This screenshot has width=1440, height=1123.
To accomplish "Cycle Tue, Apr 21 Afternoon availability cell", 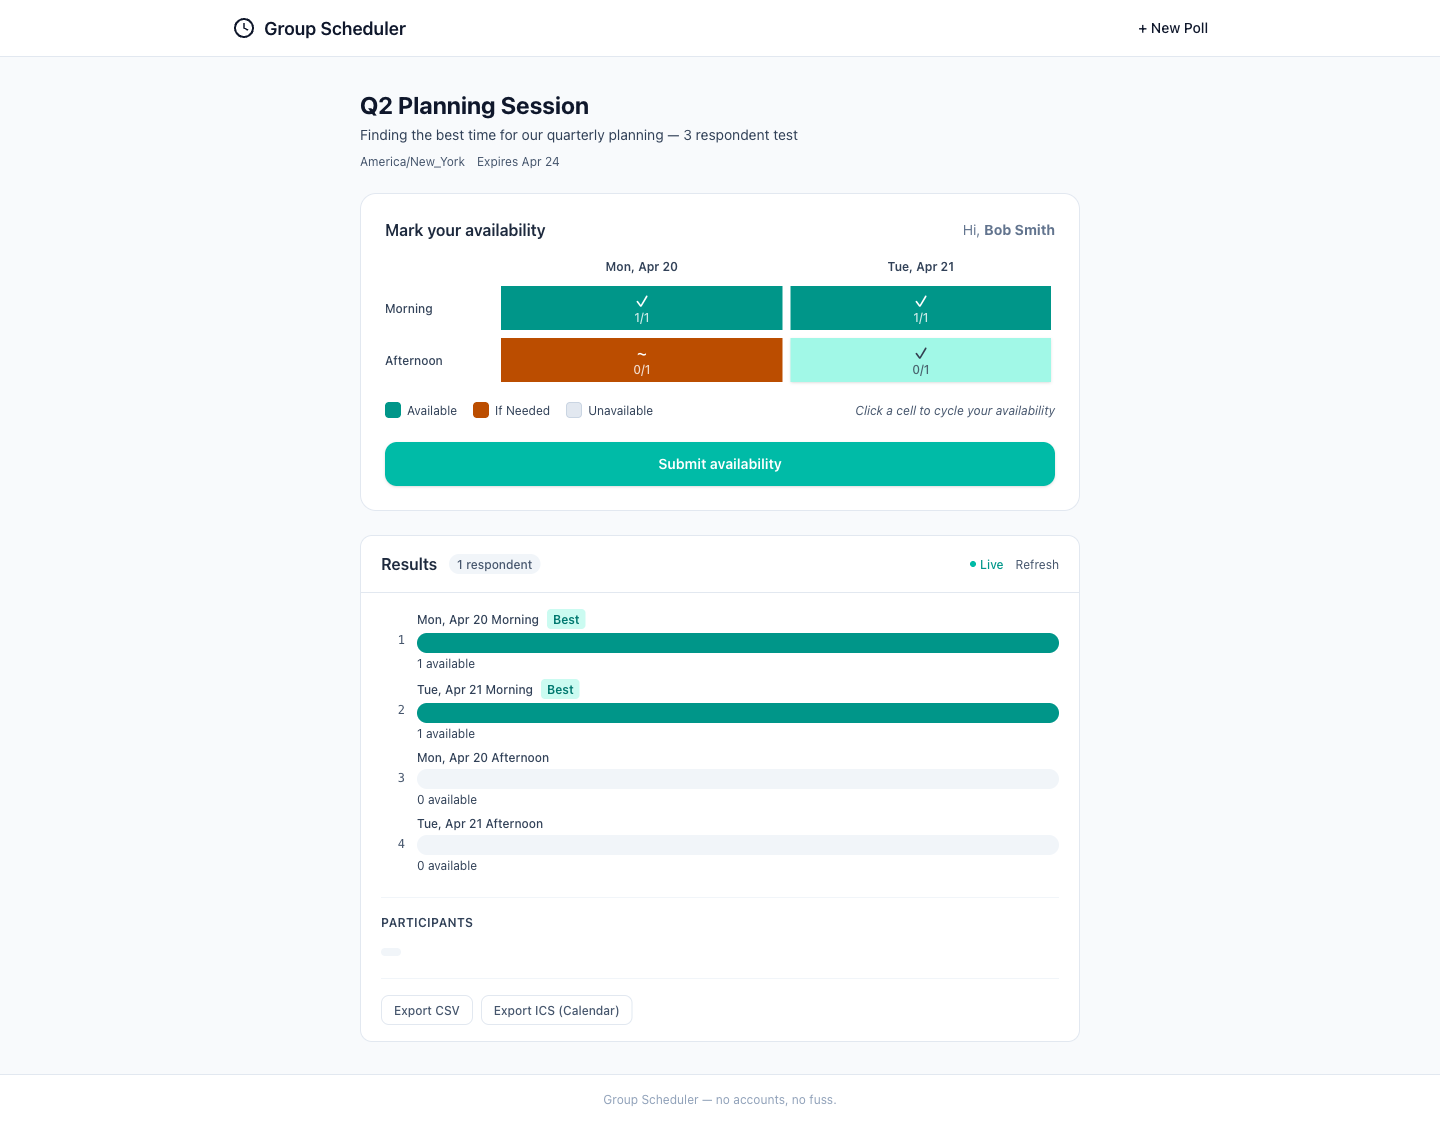I will (920, 360).
